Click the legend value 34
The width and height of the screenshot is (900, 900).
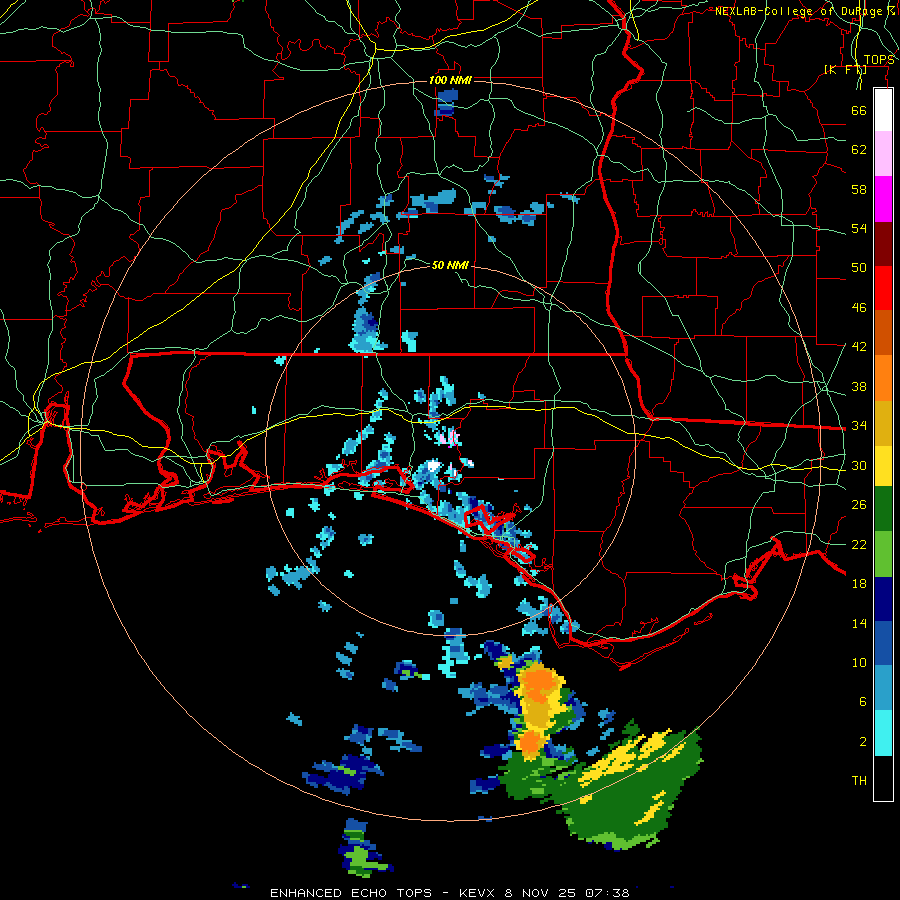(x=859, y=426)
